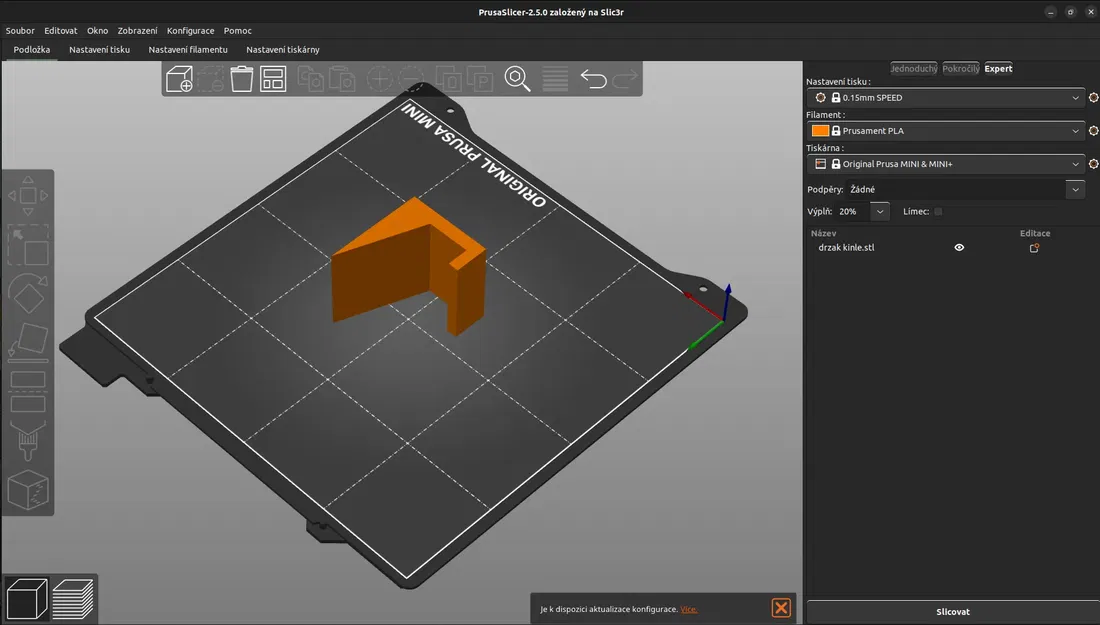Switch to 3D editor view cube icon
The image size is (1100, 625).
pos(27,598)
